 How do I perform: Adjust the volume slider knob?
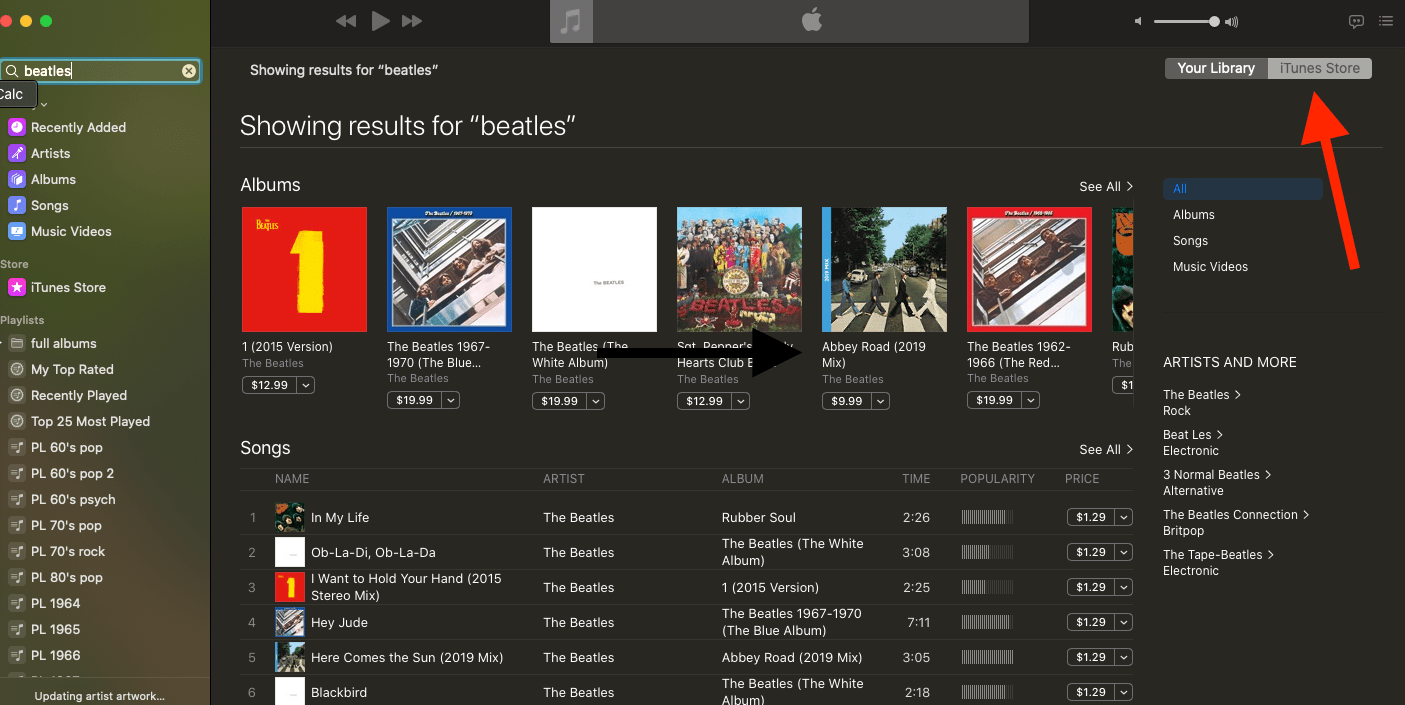1214,21
